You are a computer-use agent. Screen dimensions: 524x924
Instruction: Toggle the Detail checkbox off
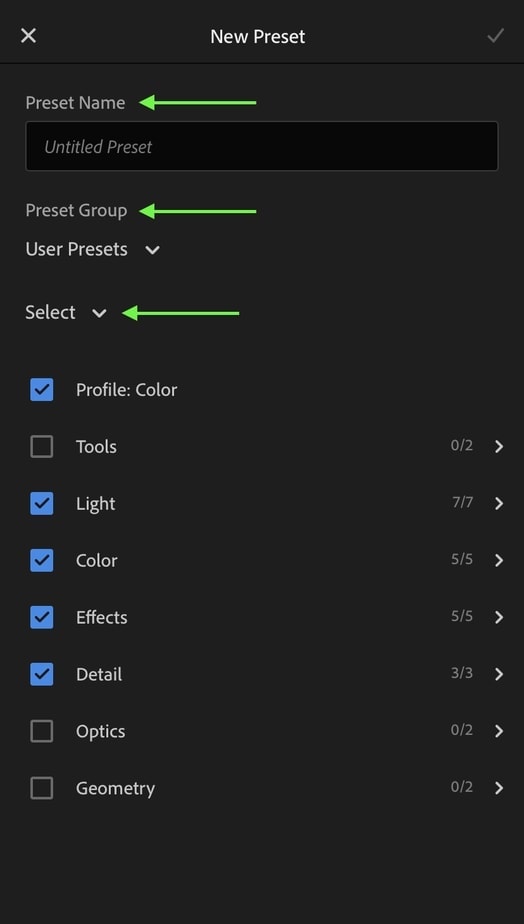42,674
